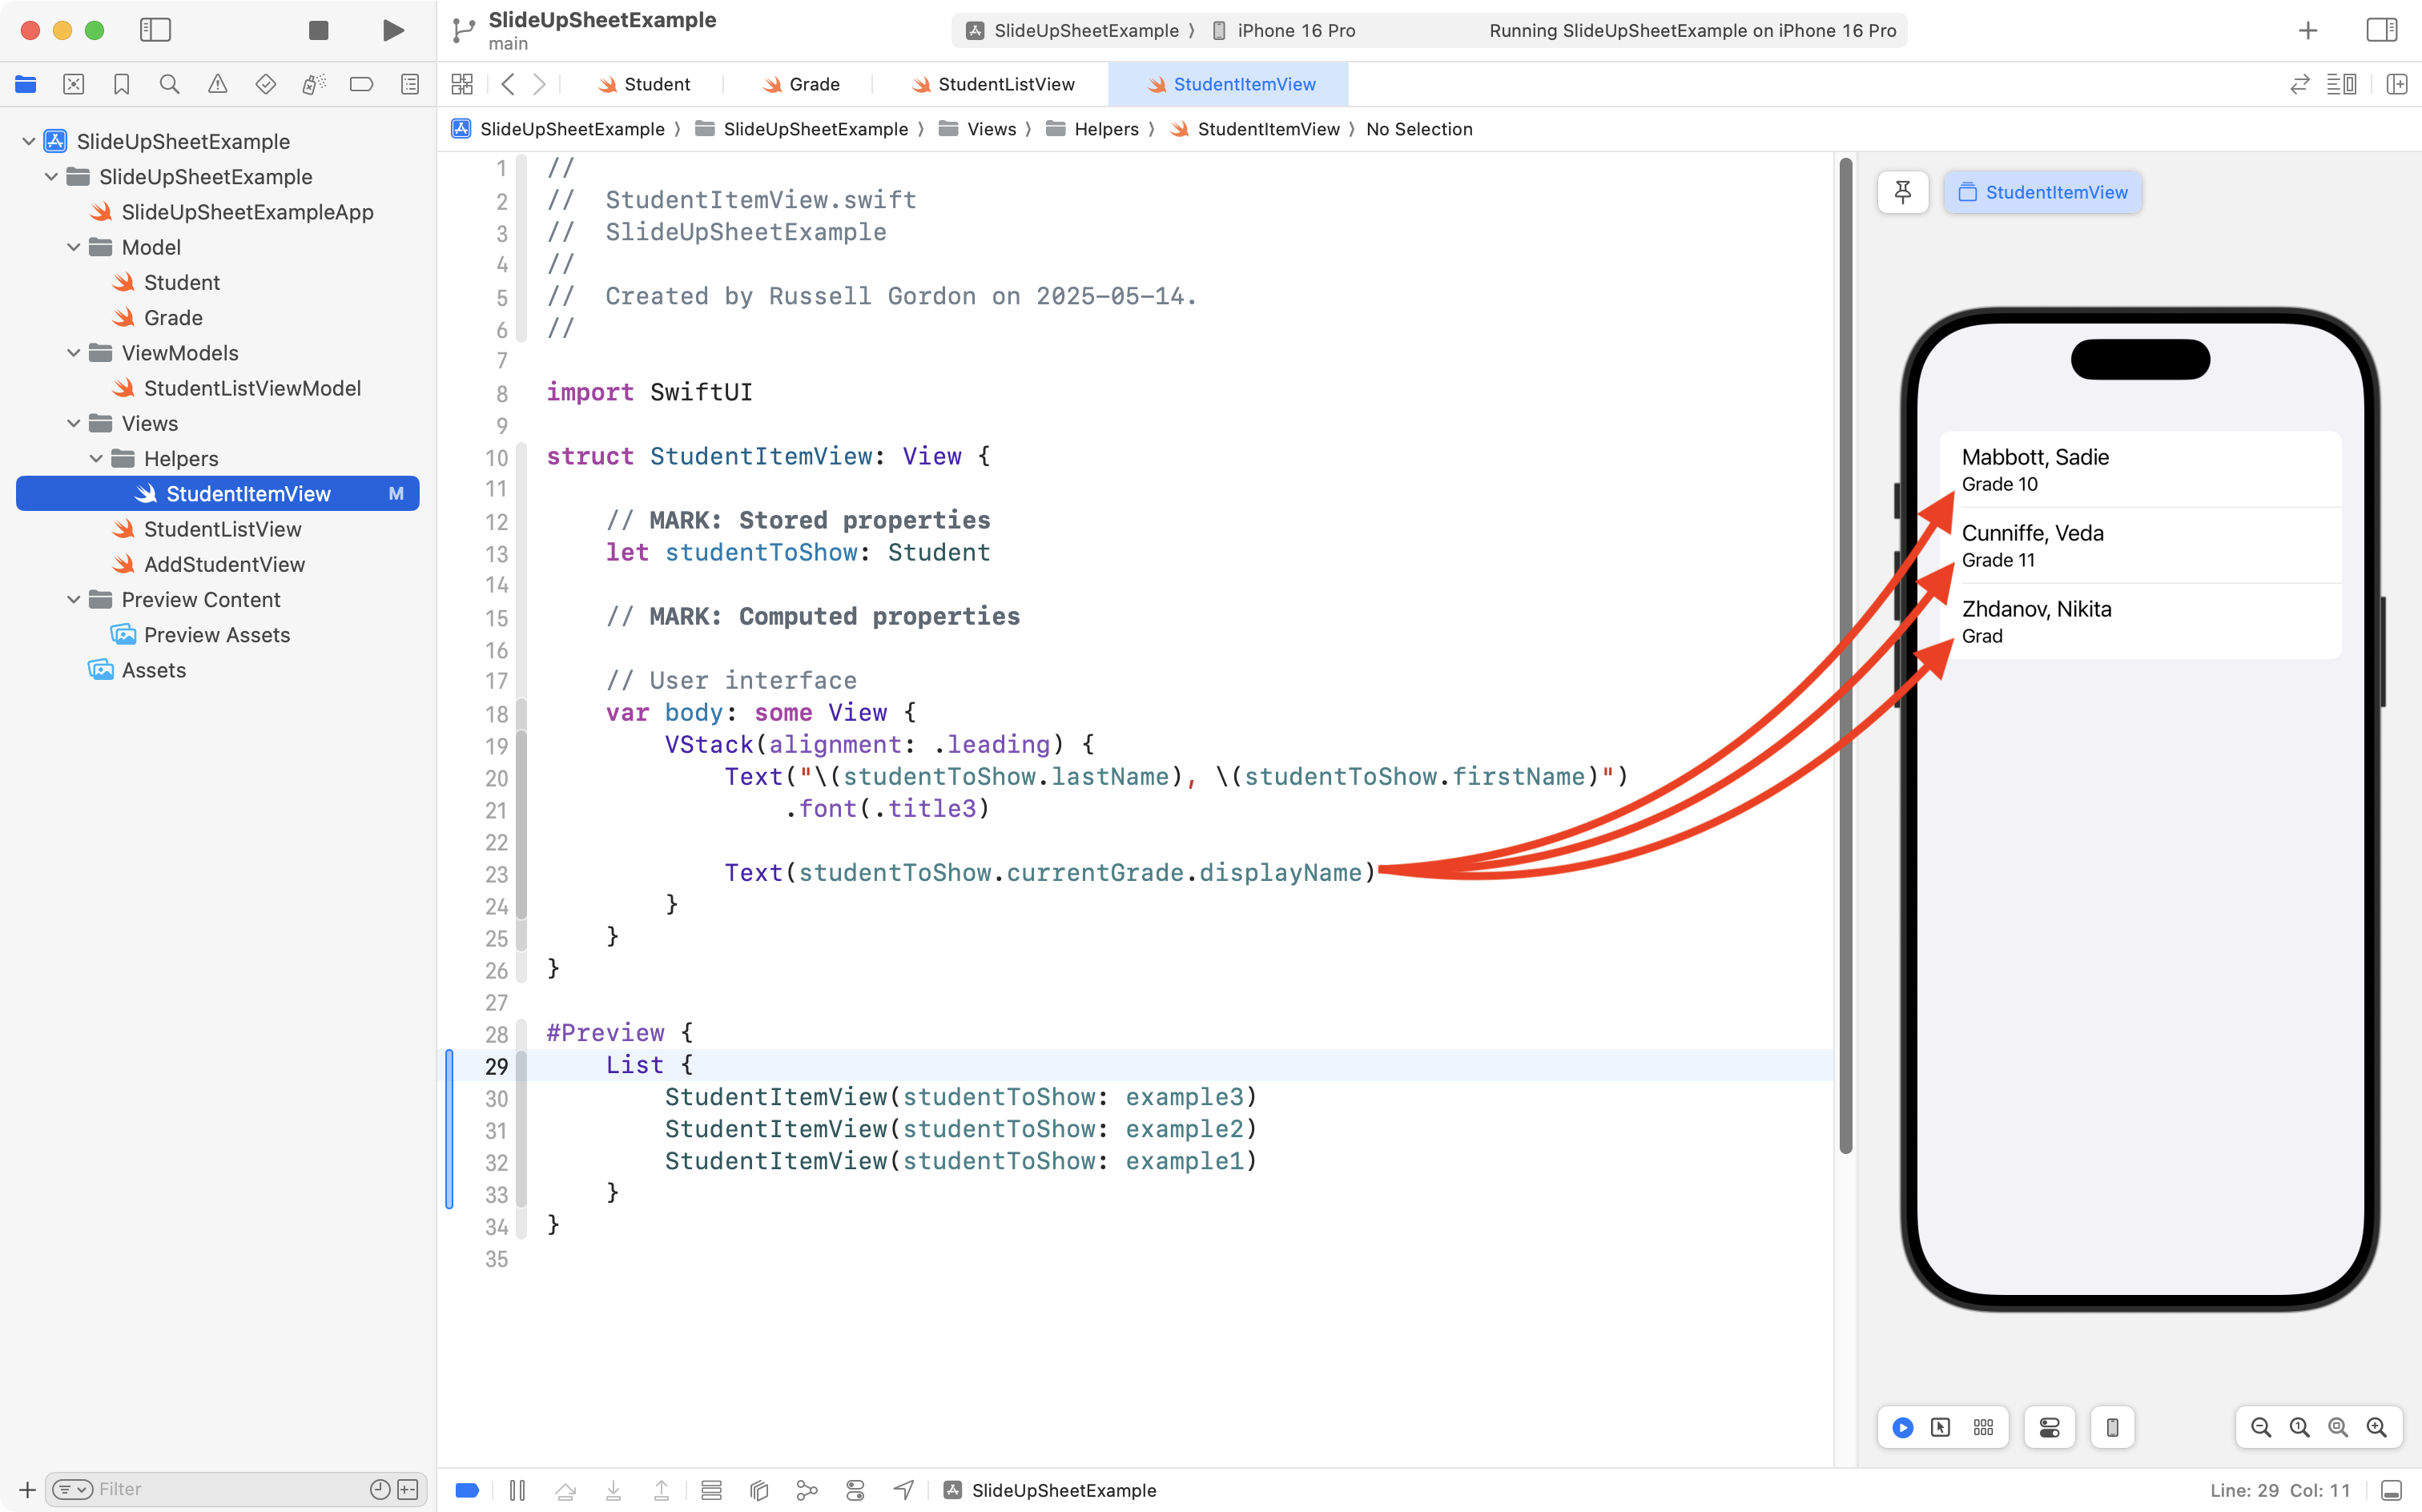Collapse the Helpers folder
The height and width of the screenshot is (1512, 2422).
pos(96,458)
